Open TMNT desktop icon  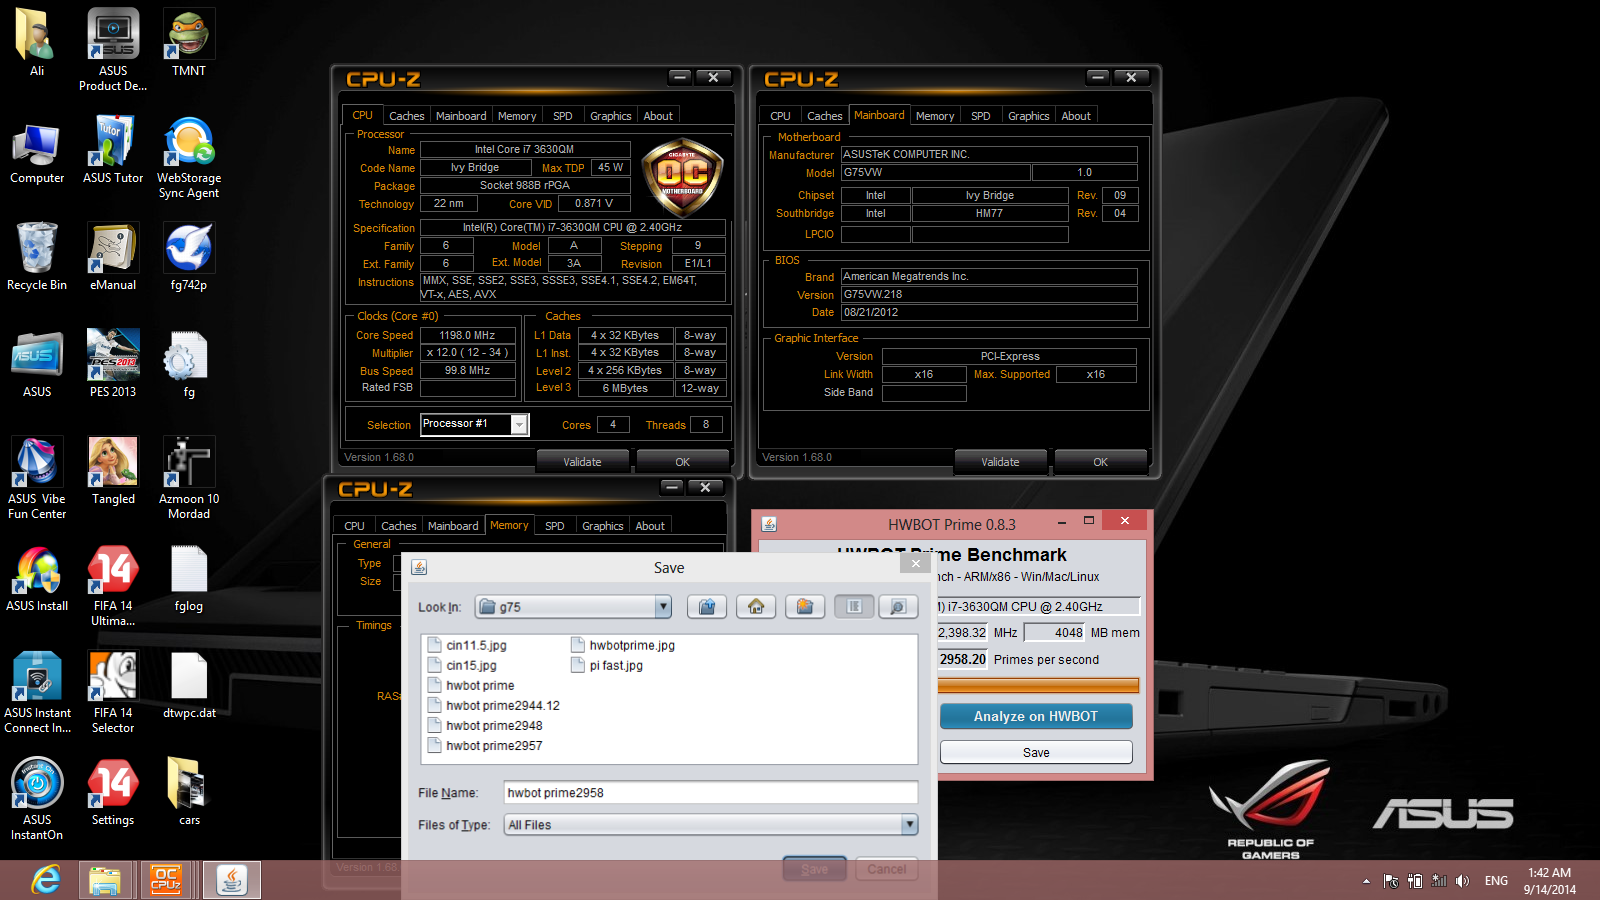coord(189,42)
